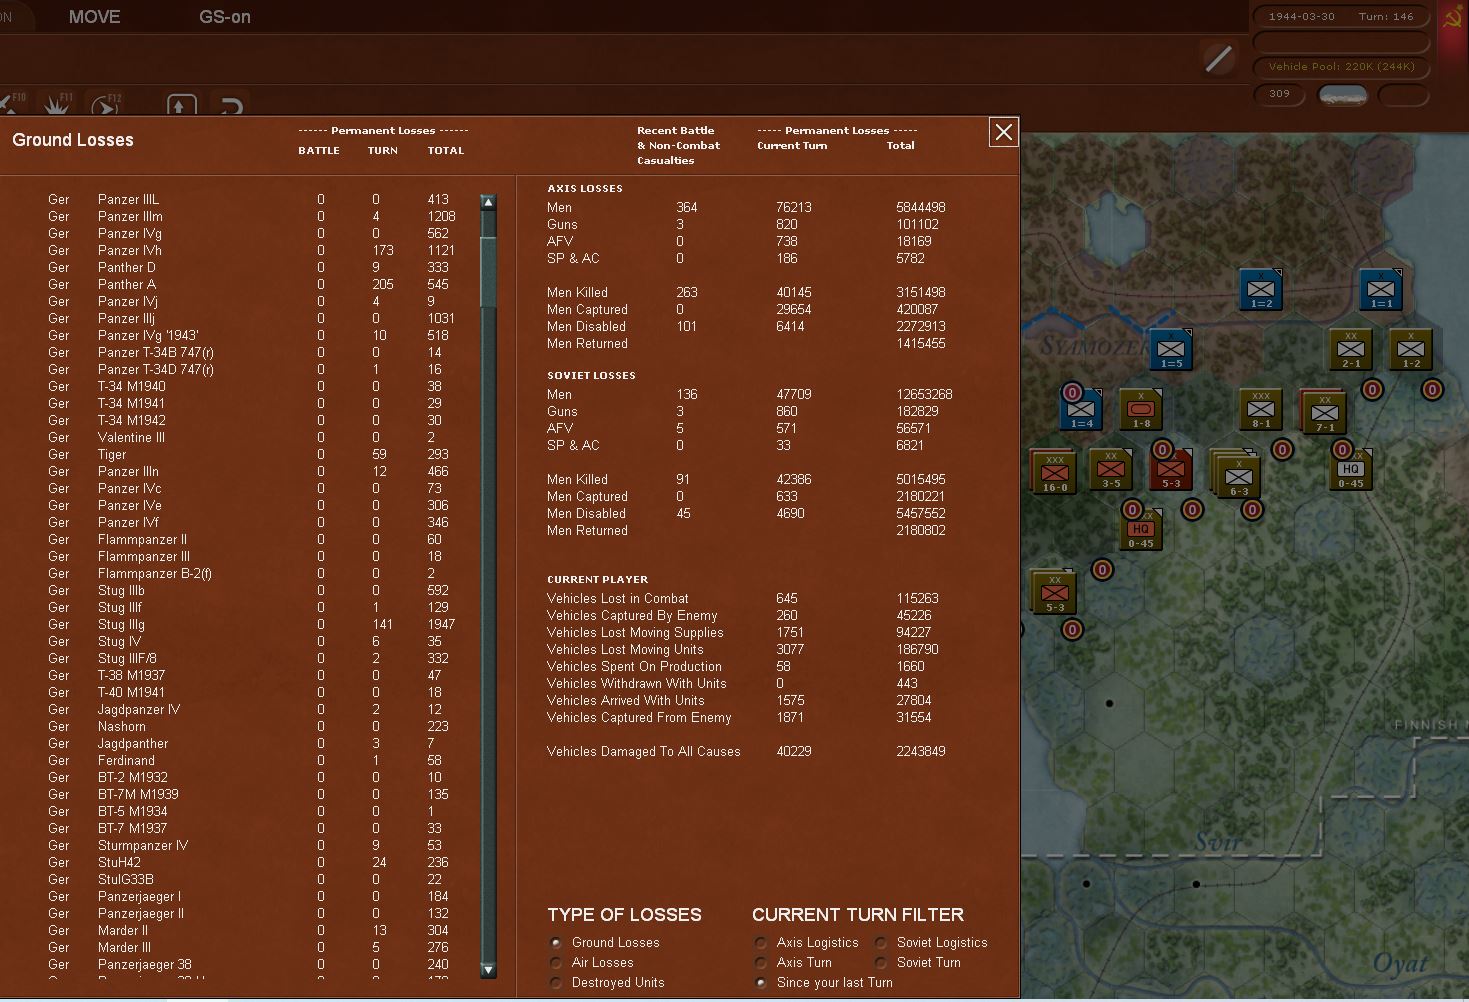The width and height of the screenshot is (1469, 1002).
Task: Select the red 16-0 unit counter
Action: pos(1054,472)
